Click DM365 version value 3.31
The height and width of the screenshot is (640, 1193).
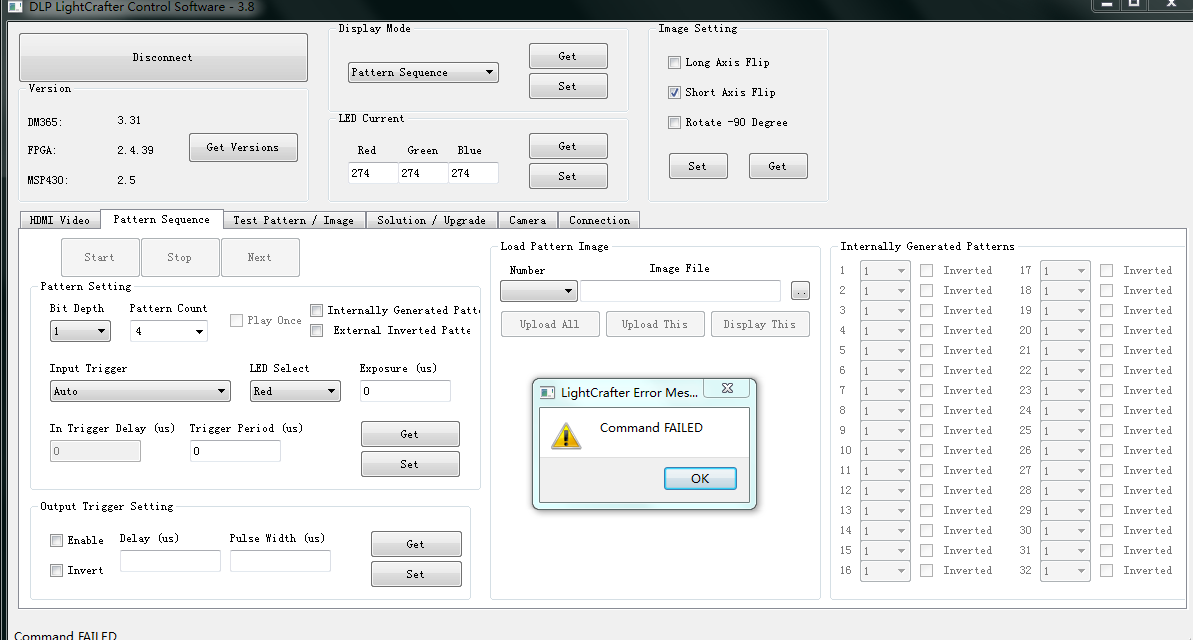click(x=129, y=120)
